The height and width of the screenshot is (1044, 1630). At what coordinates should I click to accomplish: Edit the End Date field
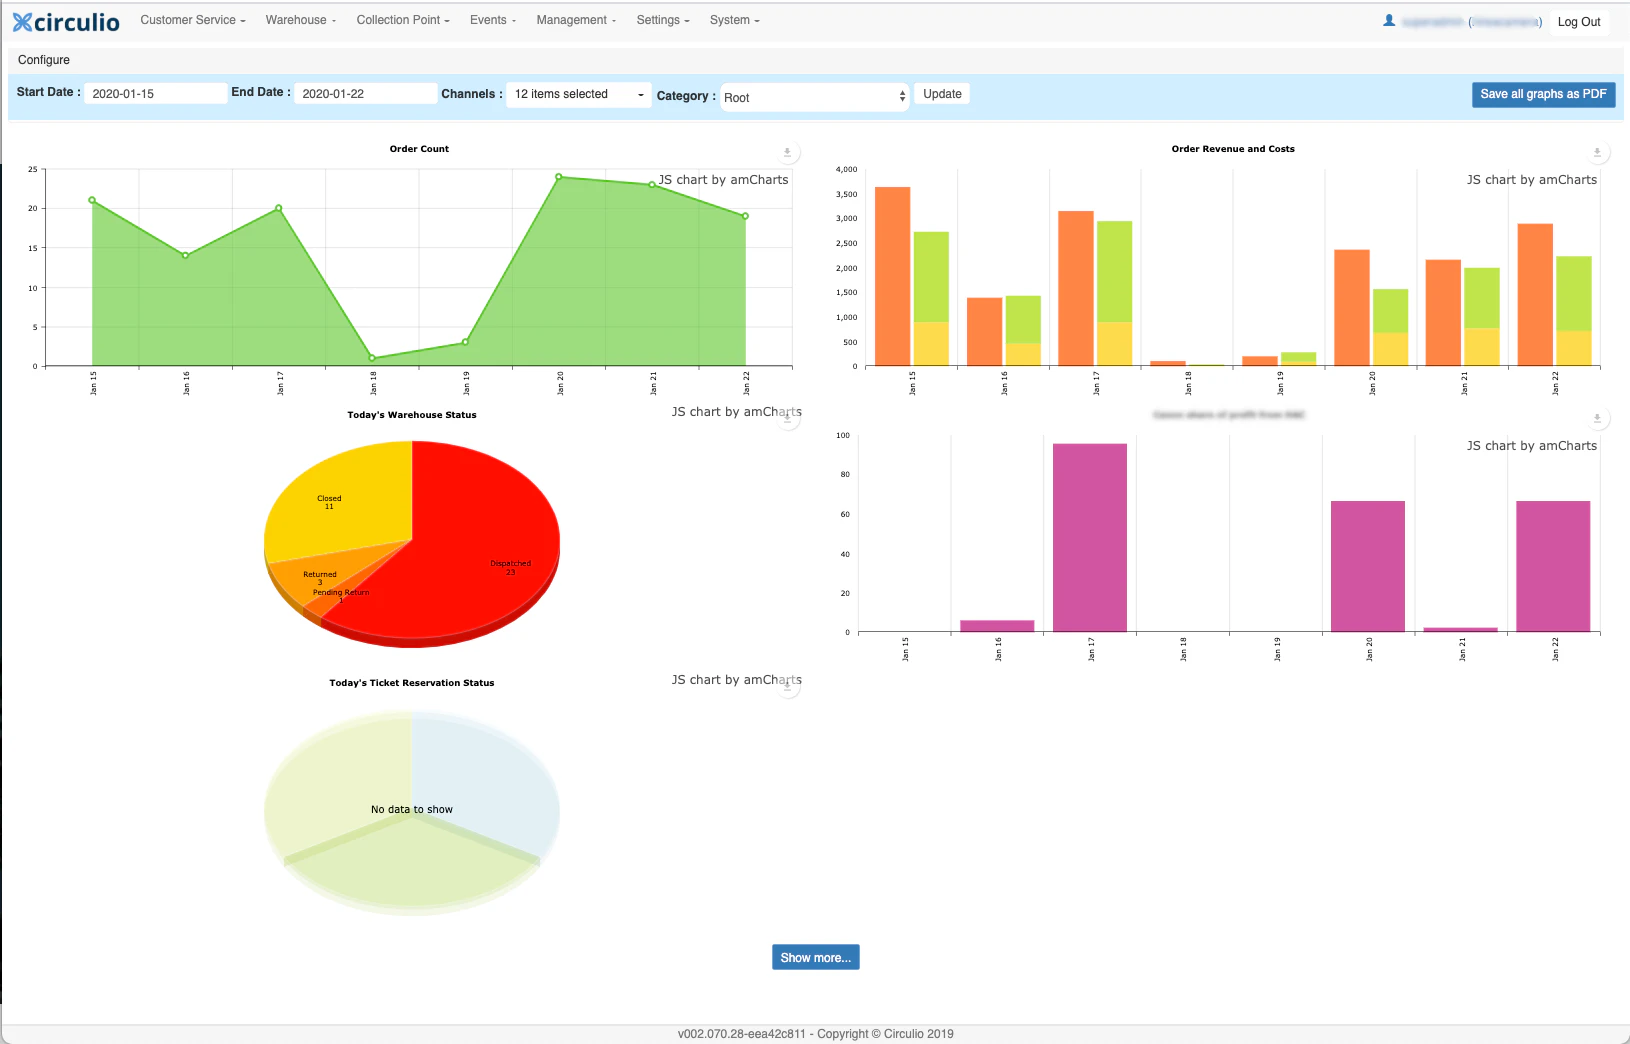365,92
